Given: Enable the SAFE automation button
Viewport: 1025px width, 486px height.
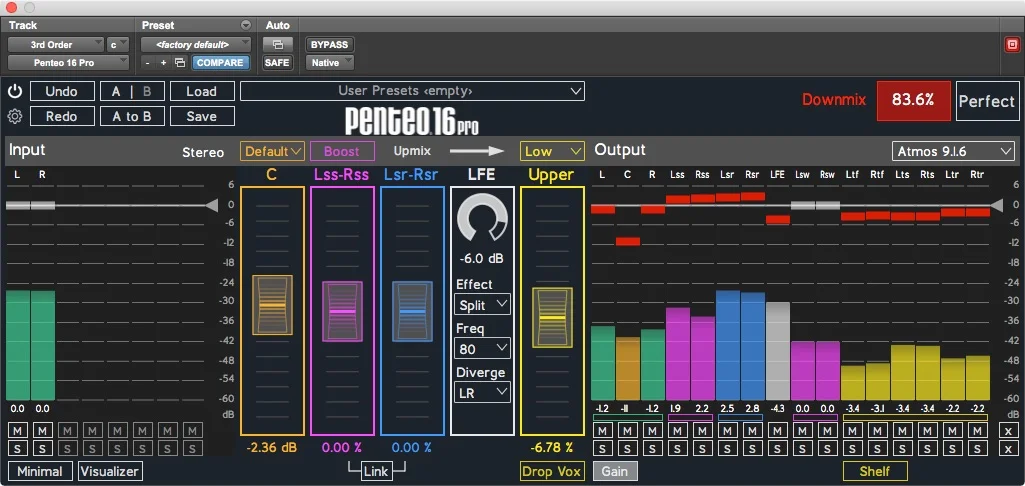Looking at the screenshot, I should tap(277, 63).
